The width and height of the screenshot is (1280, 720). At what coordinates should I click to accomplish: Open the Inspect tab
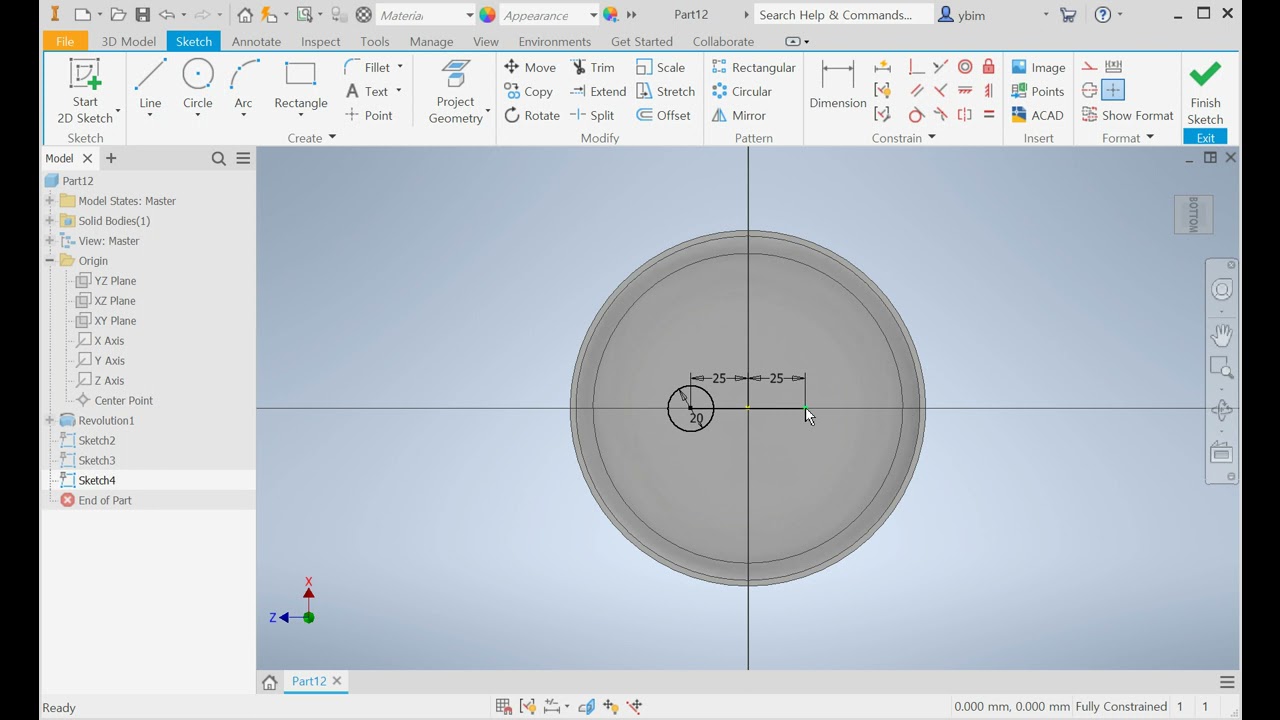click(x=320, y=41)
